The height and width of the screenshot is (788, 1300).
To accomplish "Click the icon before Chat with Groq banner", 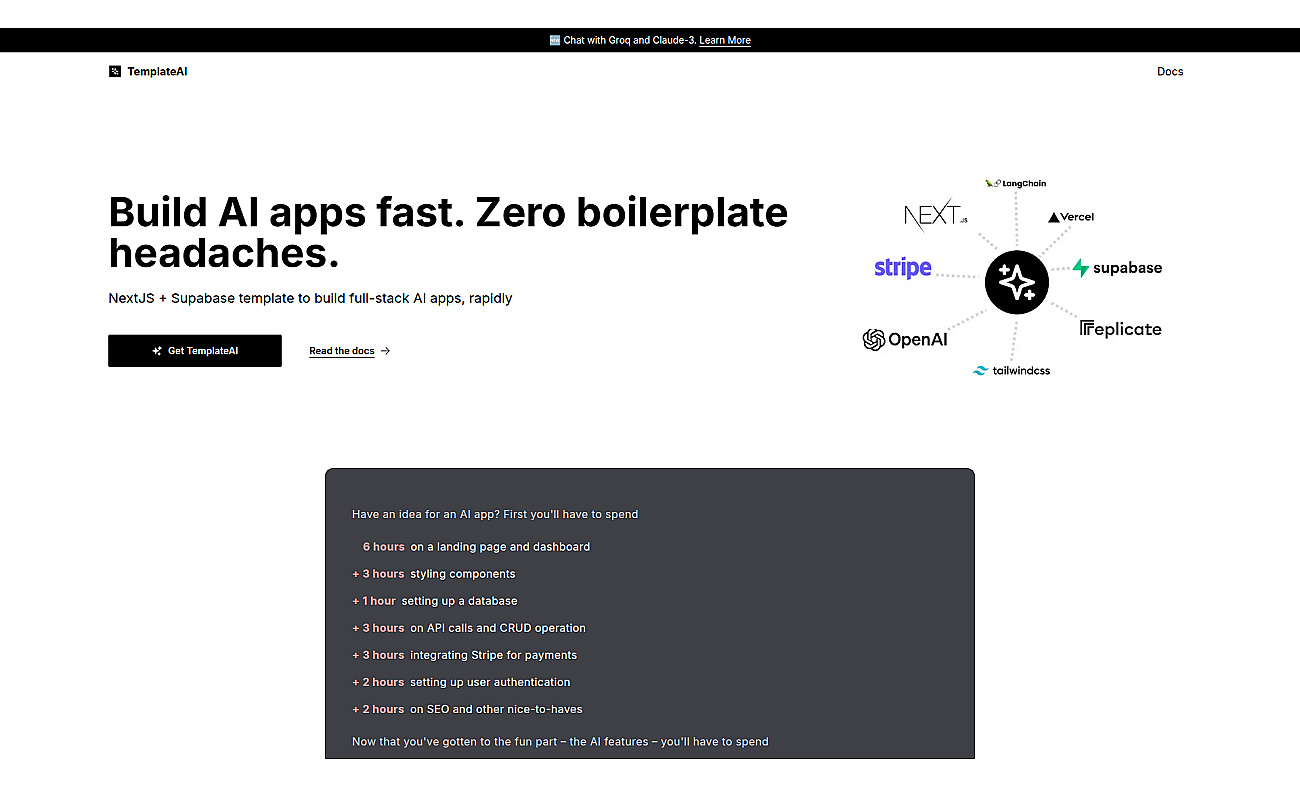I will (555, 40).
